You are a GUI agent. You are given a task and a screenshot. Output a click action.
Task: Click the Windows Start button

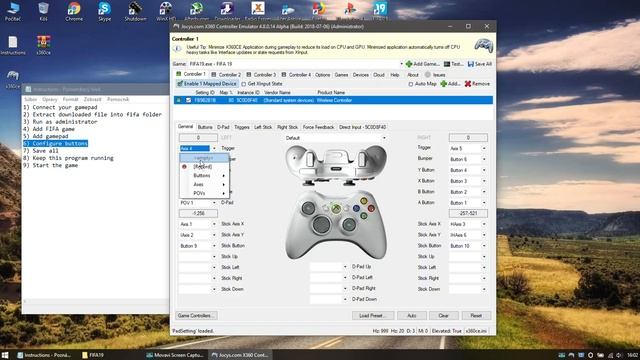[5, 355]
